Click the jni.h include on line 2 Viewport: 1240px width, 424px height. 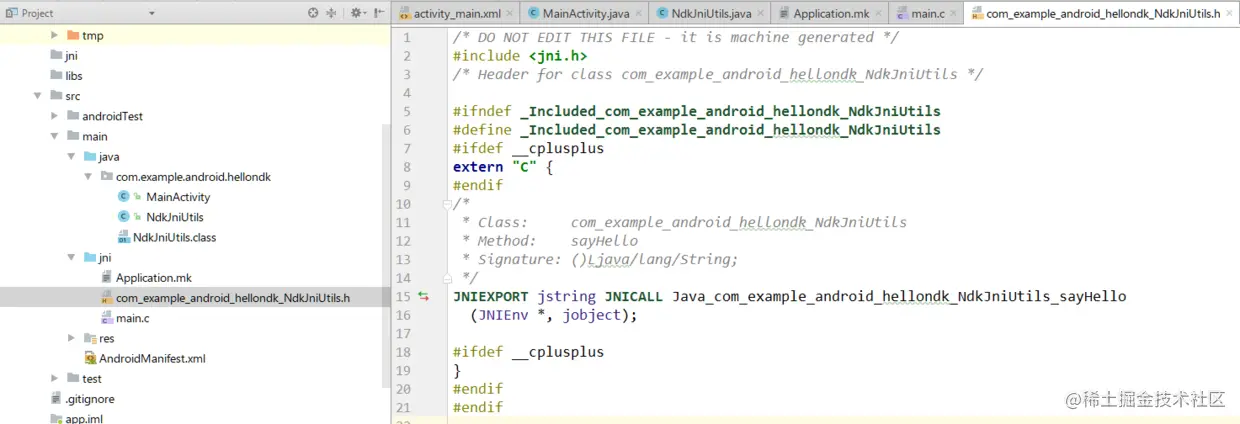[x=558, y=56]
